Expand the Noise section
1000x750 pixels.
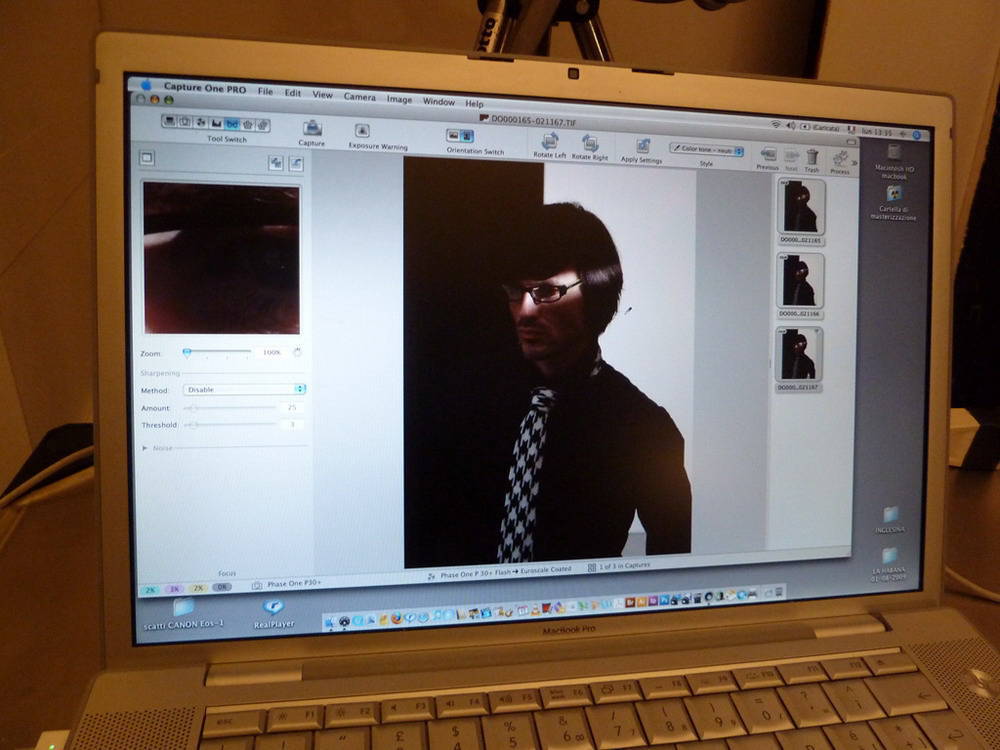[146, 448]
